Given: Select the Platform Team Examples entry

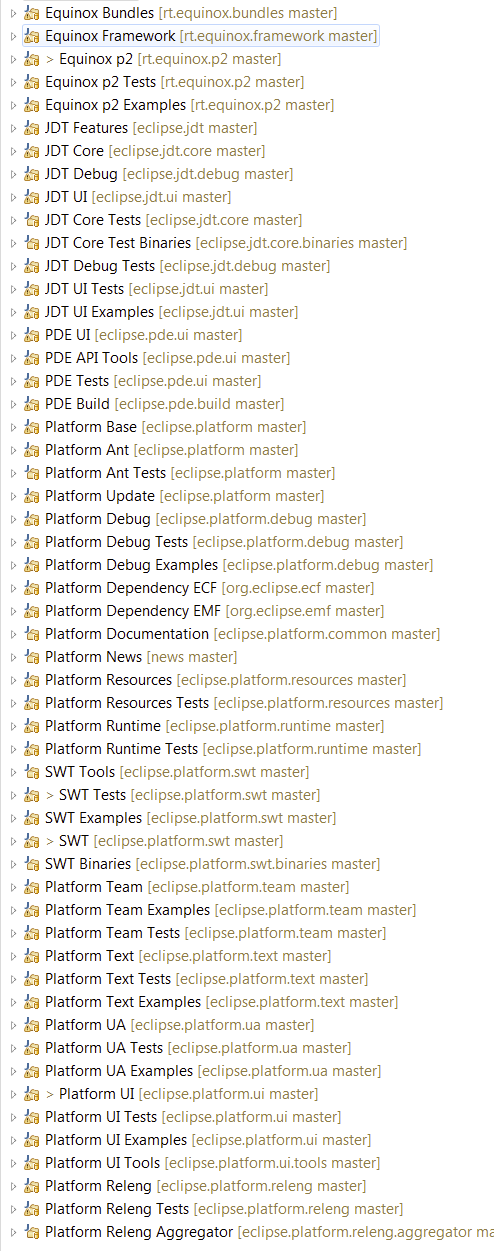Looking at the screenshot, I should pyautogui.click(x=128, y=910).
